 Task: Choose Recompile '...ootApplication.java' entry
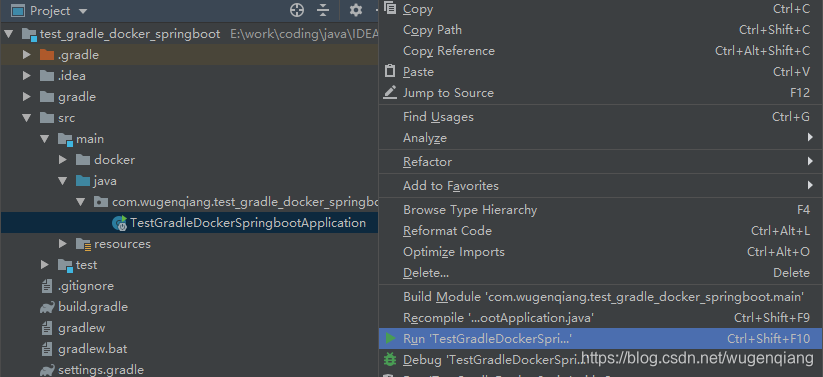600,318
